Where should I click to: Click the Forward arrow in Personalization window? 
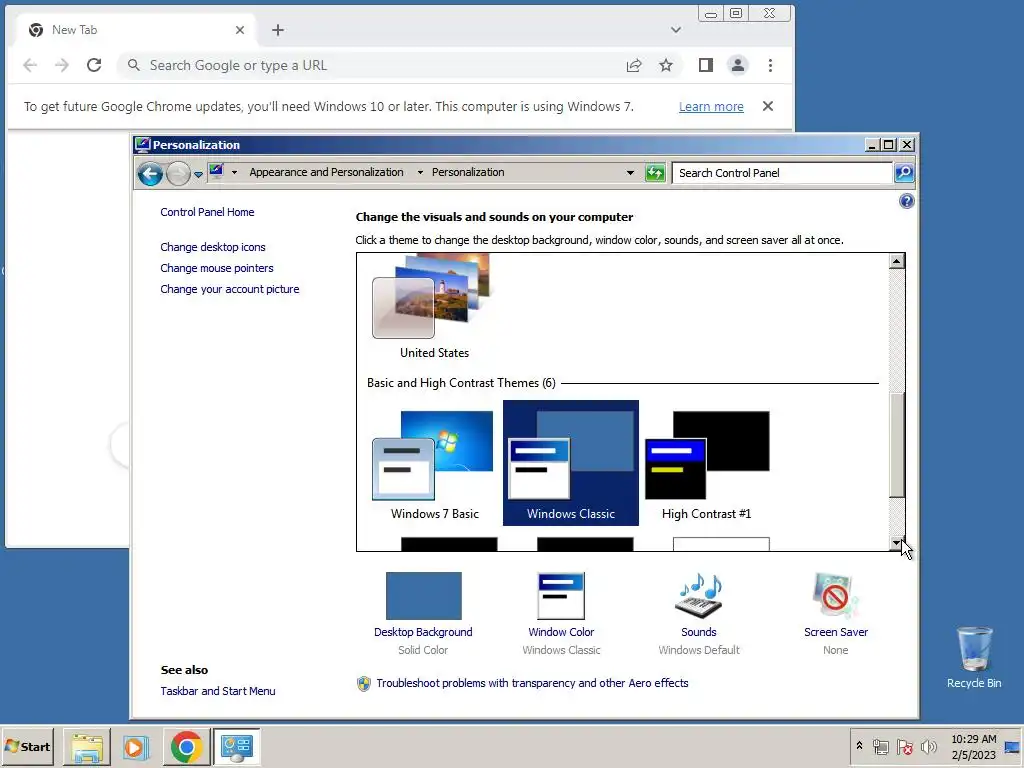tap(178, 174)
